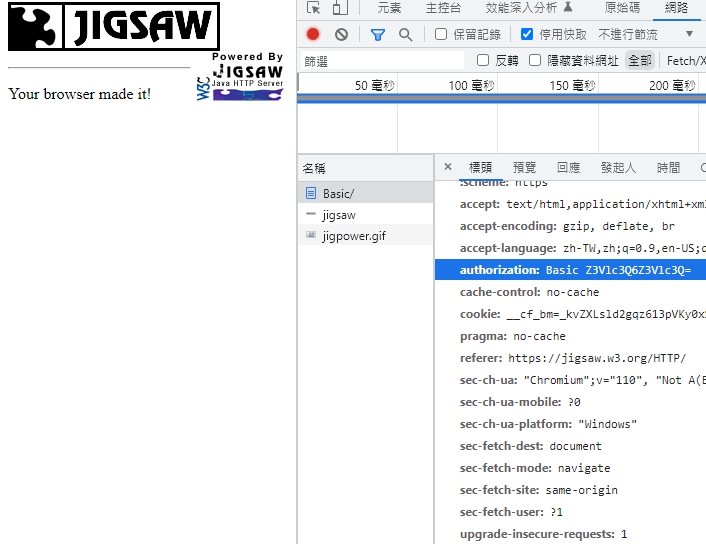Toggle the device toolbar icon
This screenshot has height=544, width=706.
[x=340, y=8]
